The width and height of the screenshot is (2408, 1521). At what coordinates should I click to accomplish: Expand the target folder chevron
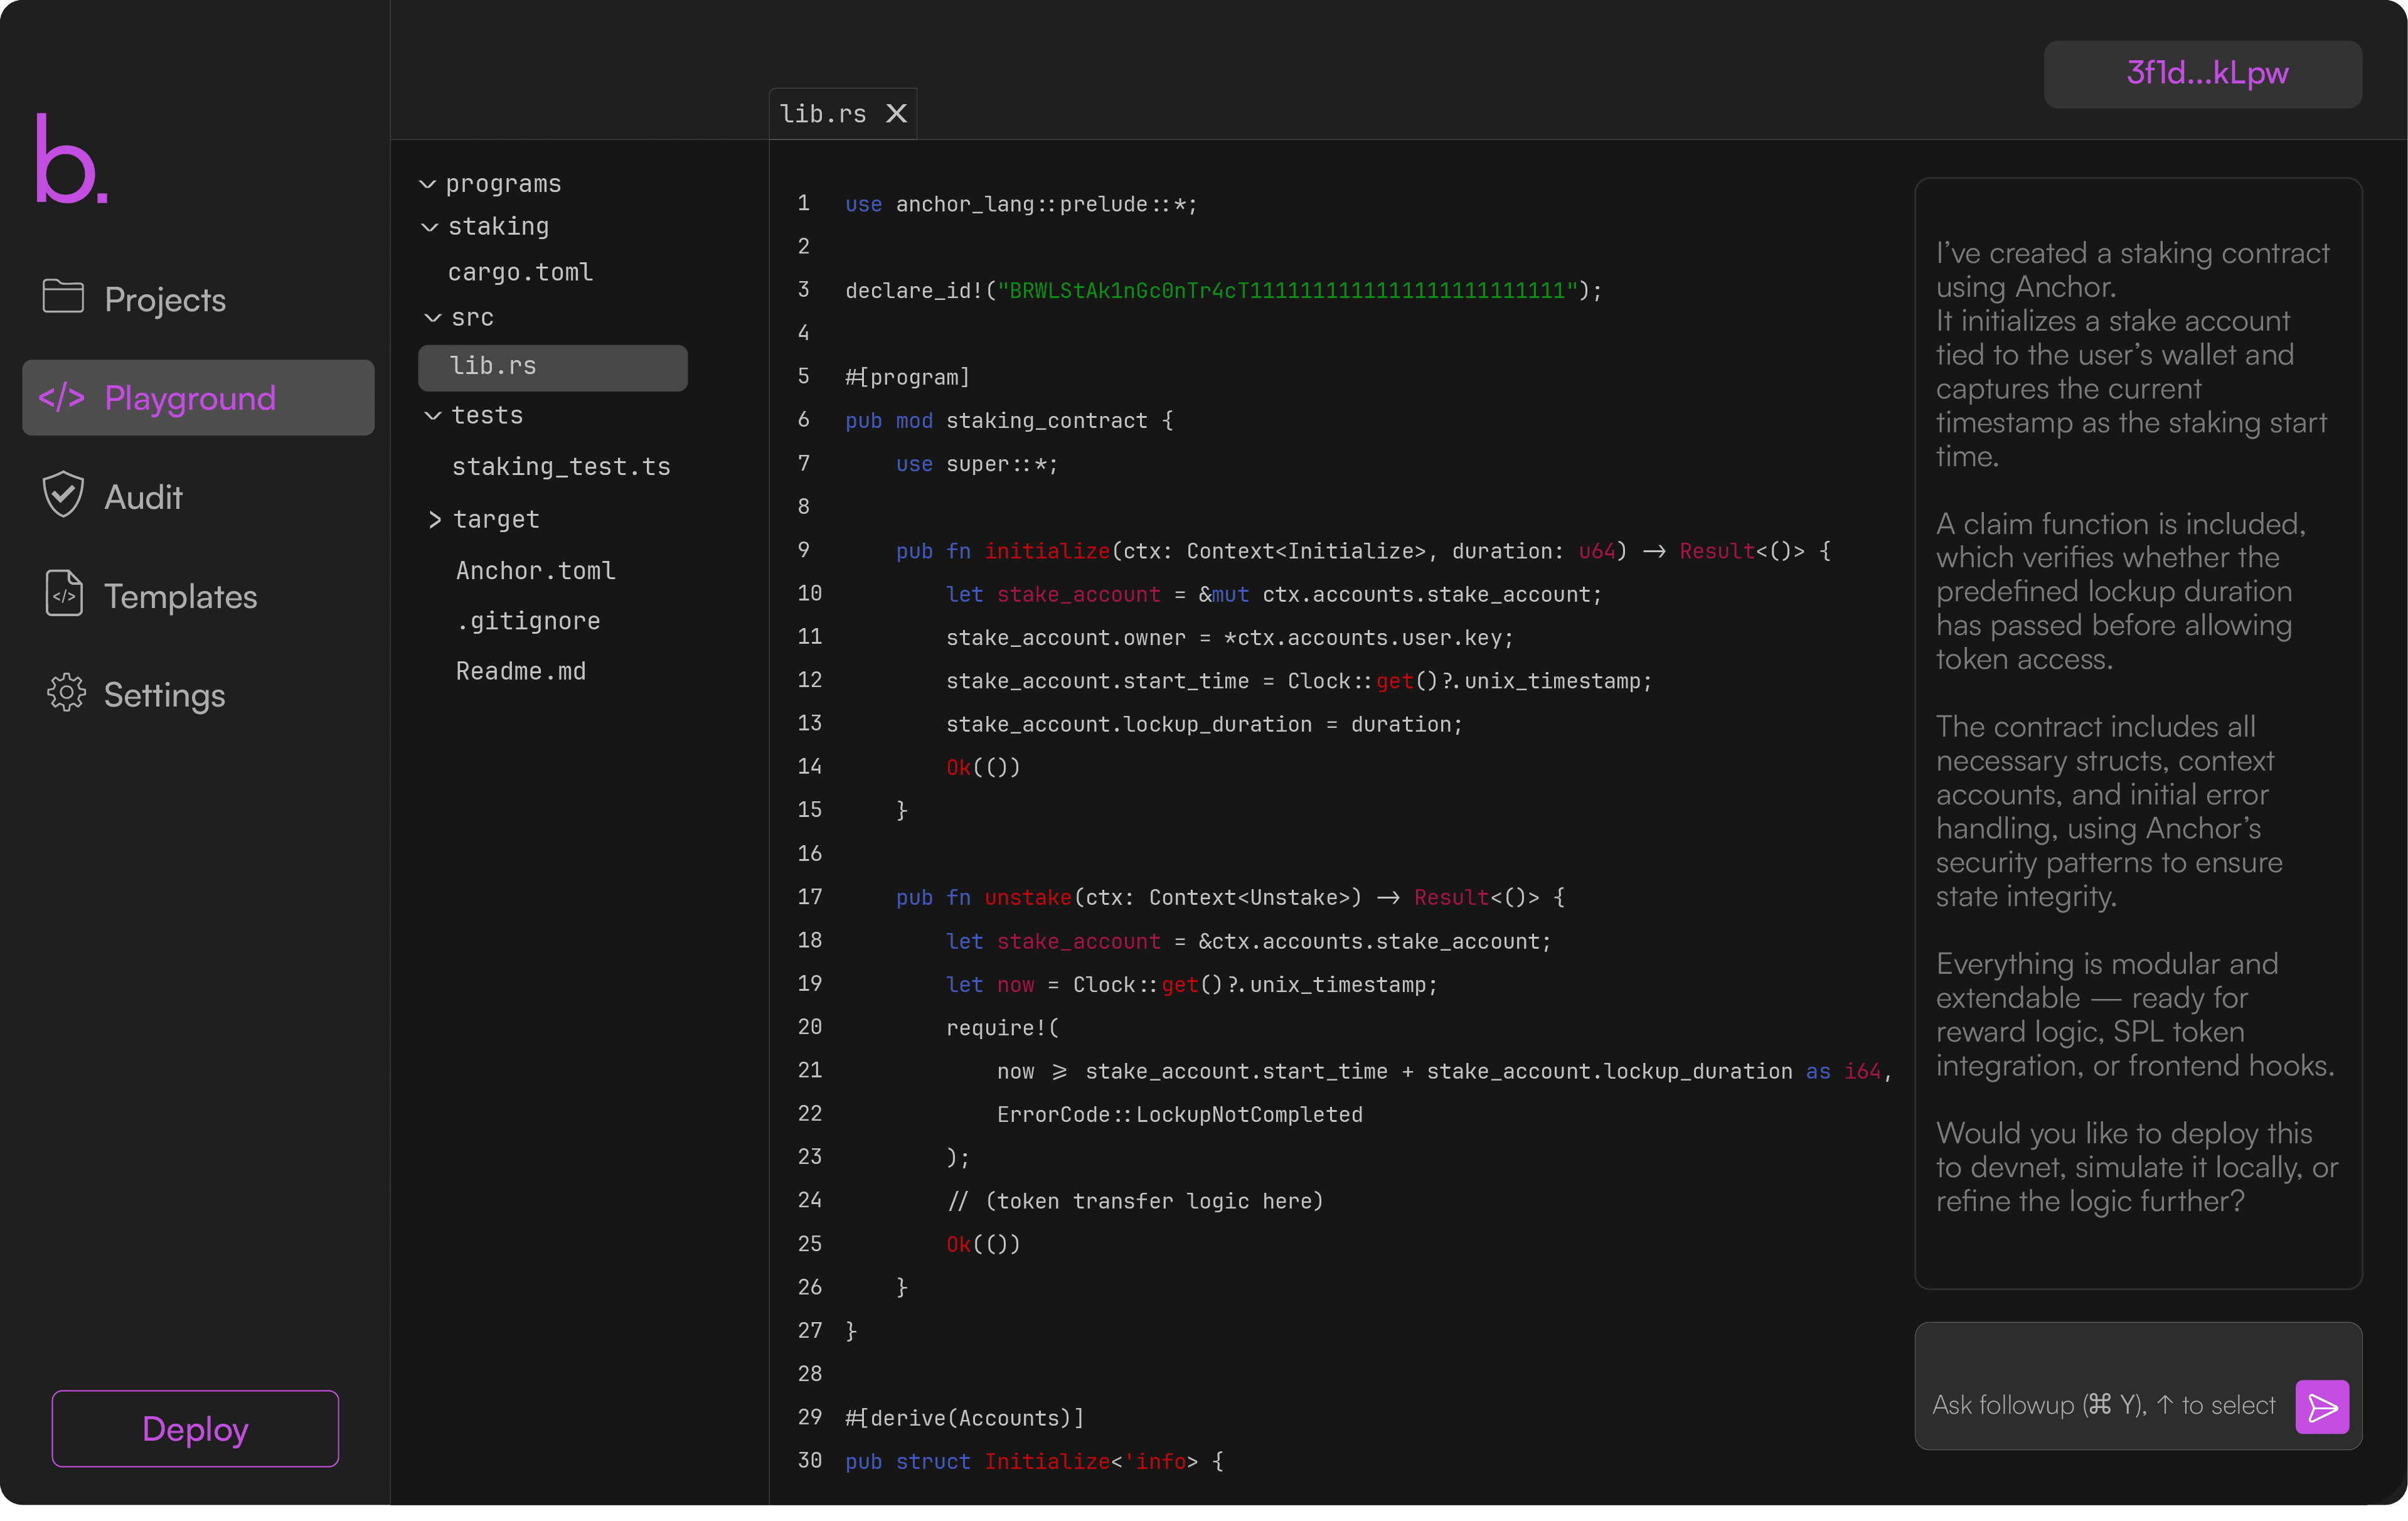click(435, 519)
